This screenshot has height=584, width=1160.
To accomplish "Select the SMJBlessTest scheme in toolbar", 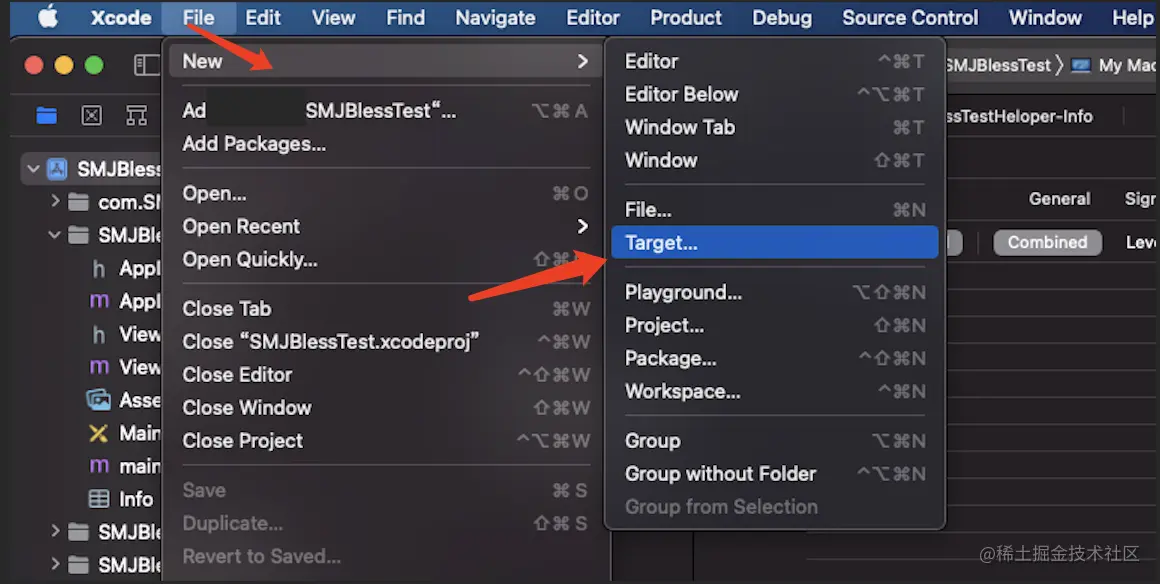I will click(x=998, y=66).
